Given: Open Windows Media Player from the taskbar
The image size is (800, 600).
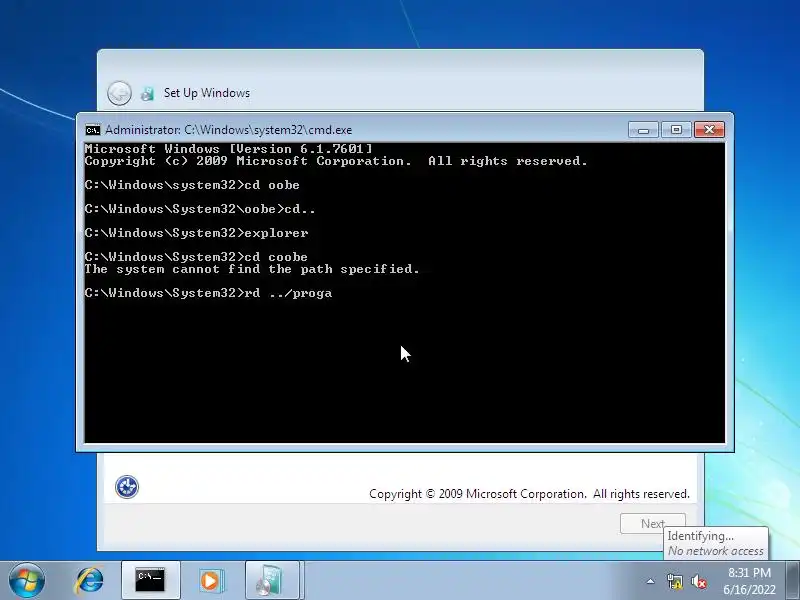Looking at the screenshot, I should [x=211, y=581].
